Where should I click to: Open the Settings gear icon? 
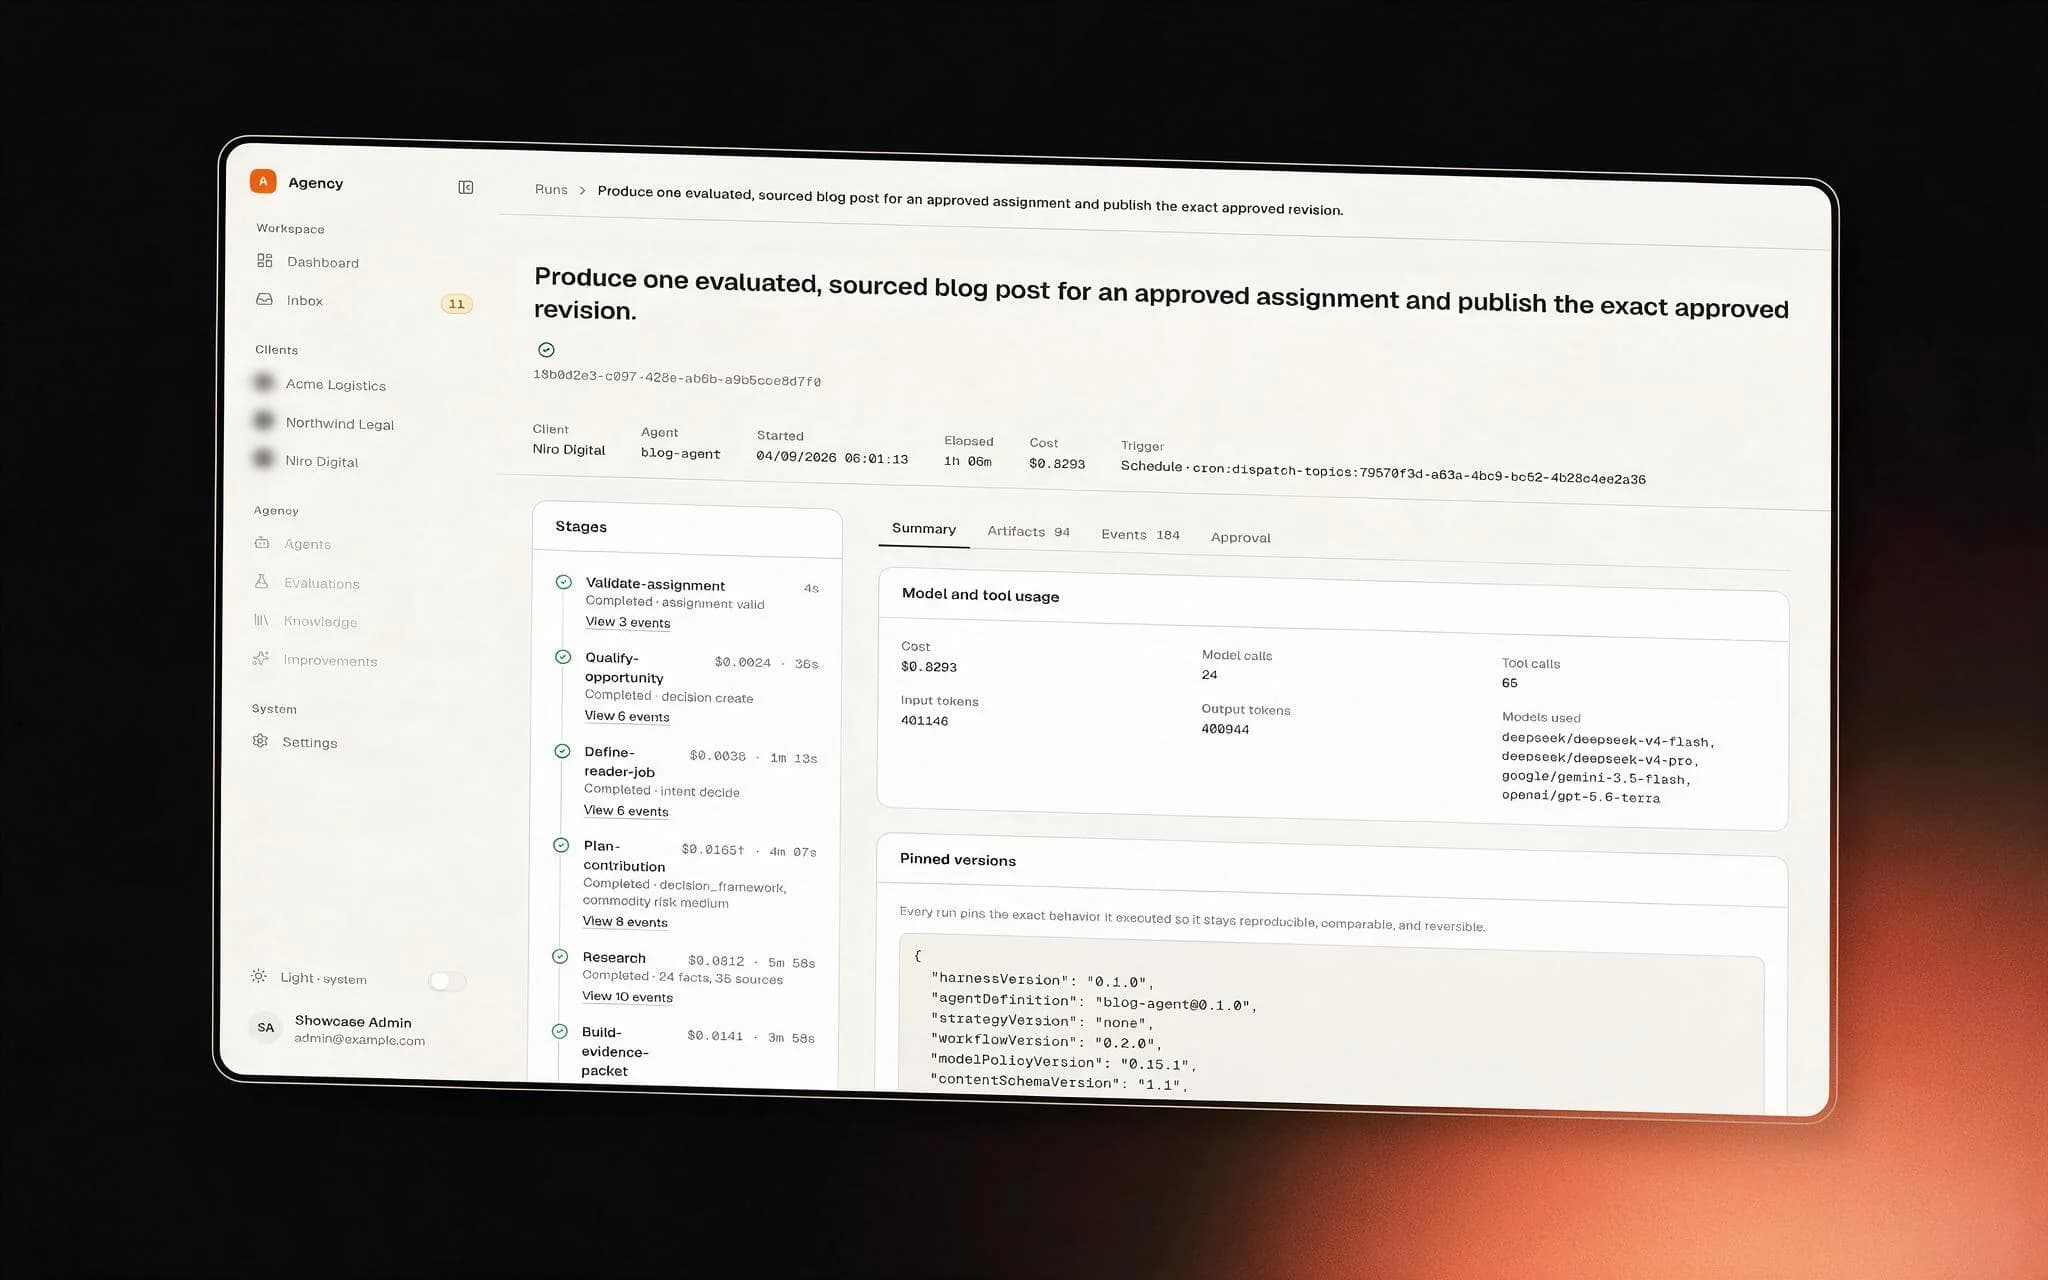coord(260,741)
